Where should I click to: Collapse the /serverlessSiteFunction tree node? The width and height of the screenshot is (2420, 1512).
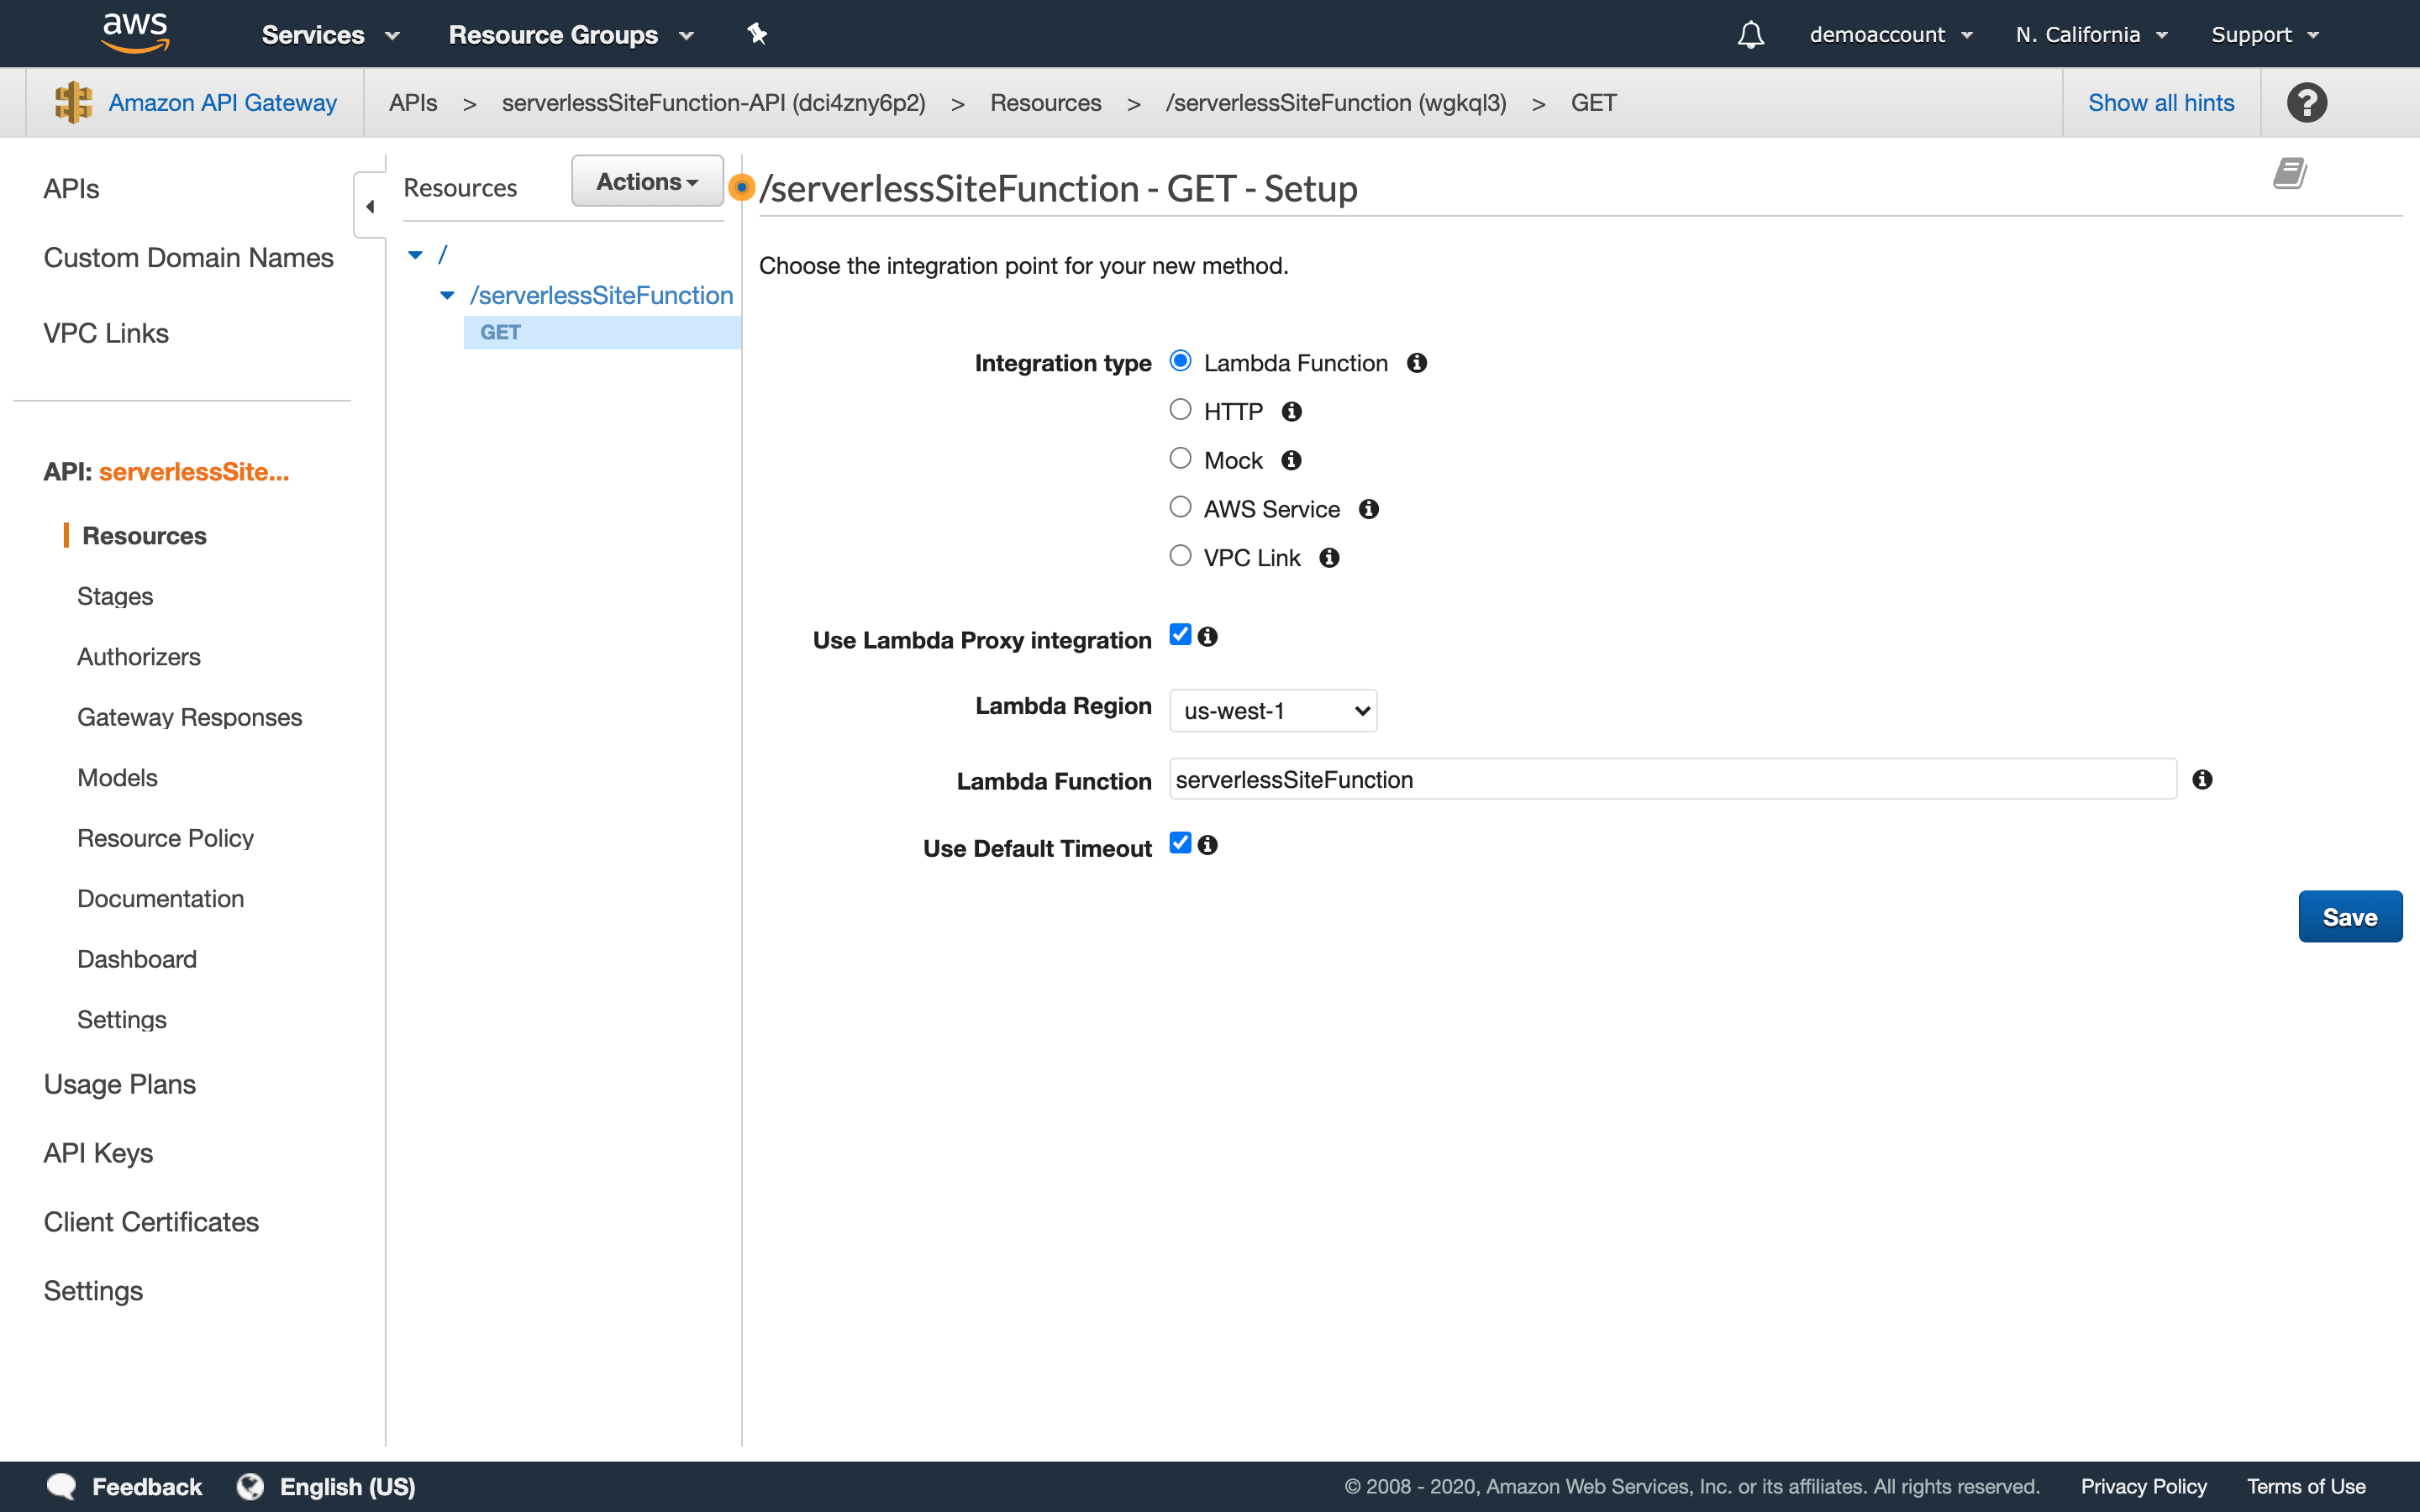pyautogui.click(x=447, y=295)
